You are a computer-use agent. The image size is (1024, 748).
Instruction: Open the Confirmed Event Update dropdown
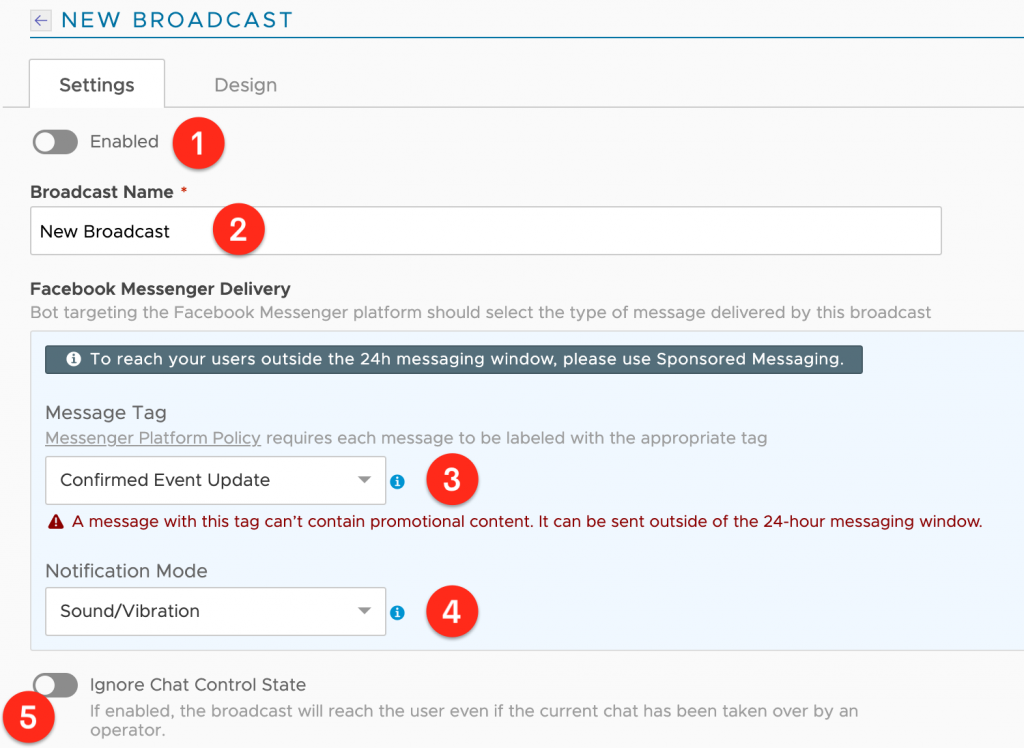(x=216, y=480)
